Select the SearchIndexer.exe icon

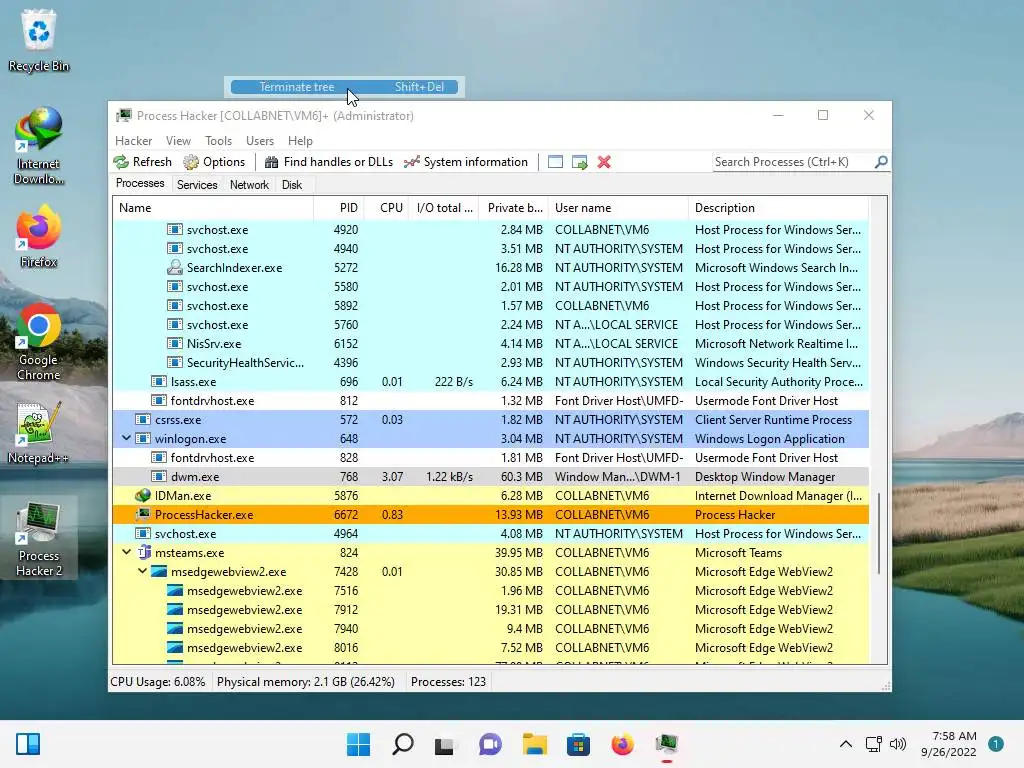(174, 268)
